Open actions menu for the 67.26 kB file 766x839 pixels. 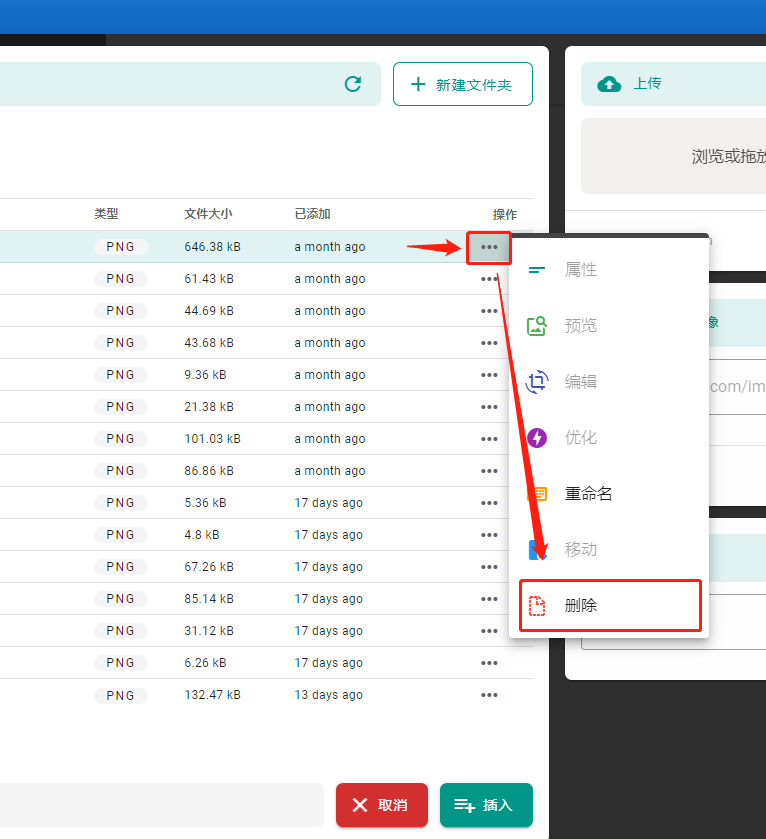coord(489,567)
